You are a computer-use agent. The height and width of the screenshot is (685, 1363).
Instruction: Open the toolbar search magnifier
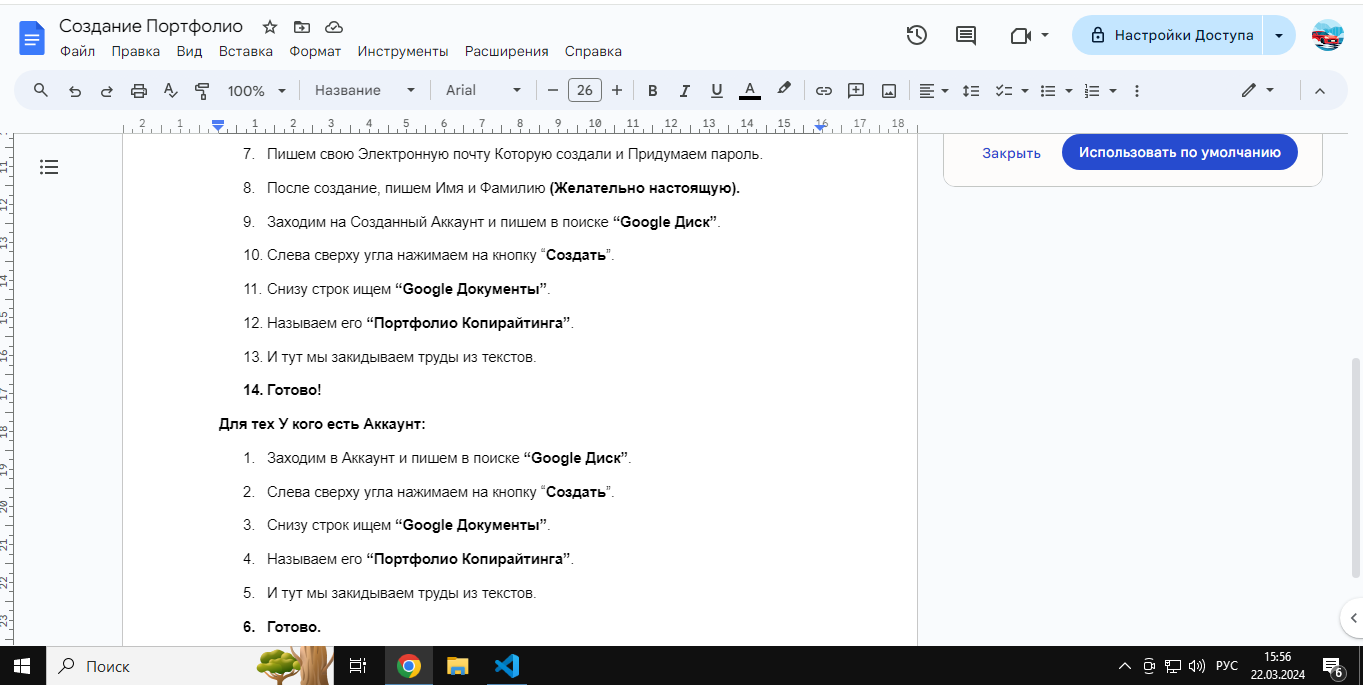(x=41, y=90)
